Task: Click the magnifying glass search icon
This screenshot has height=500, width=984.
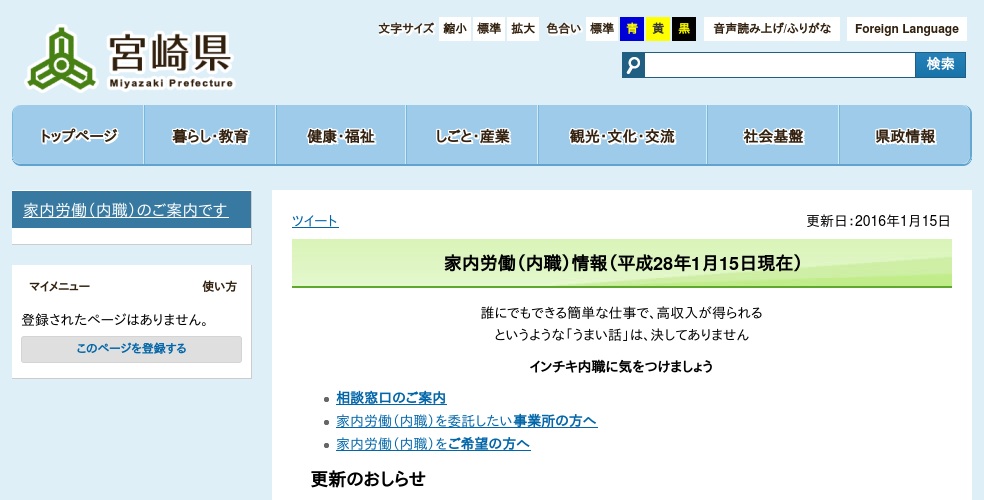Action: click(633, 65)
